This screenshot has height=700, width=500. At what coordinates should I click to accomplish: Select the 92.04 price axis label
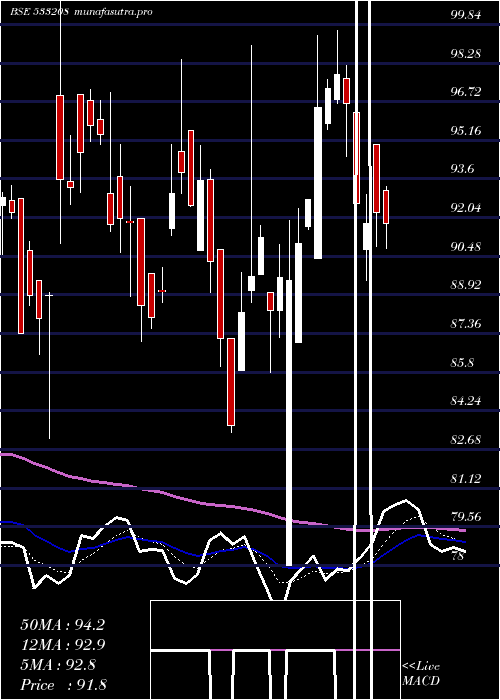466,208
